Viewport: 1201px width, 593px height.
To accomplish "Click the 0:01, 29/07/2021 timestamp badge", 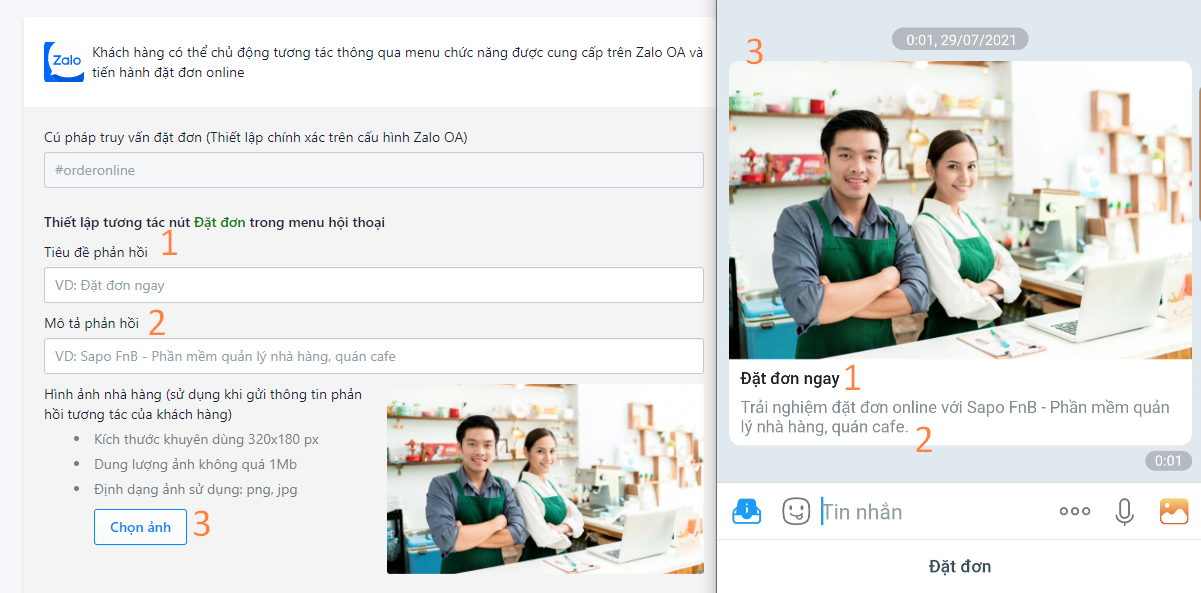I will point(960,39).
